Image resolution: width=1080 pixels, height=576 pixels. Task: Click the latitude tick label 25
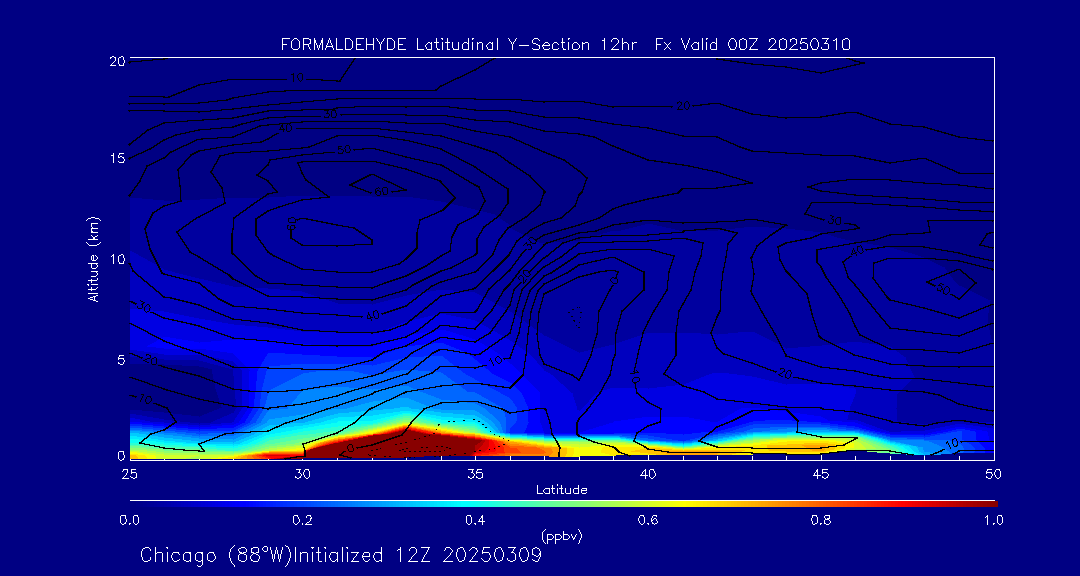pyautogui.click(x=128, y=473)
